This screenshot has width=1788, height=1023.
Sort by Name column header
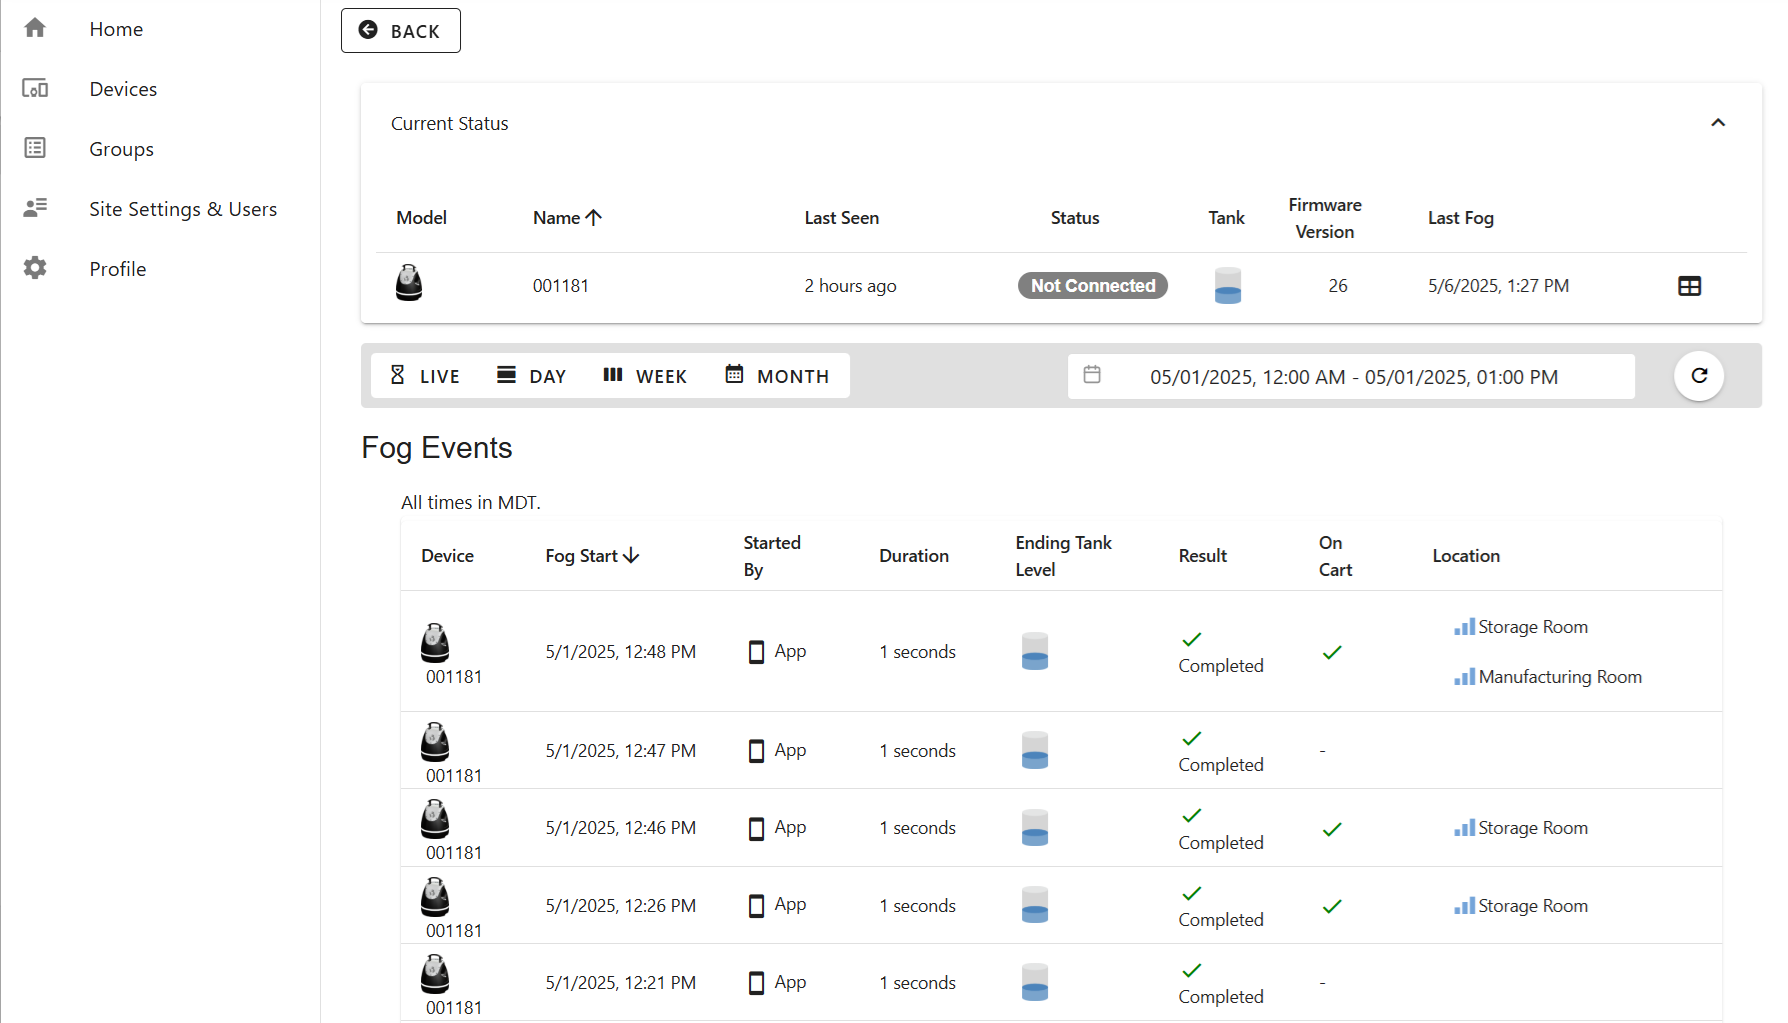[x=567, y=218]
